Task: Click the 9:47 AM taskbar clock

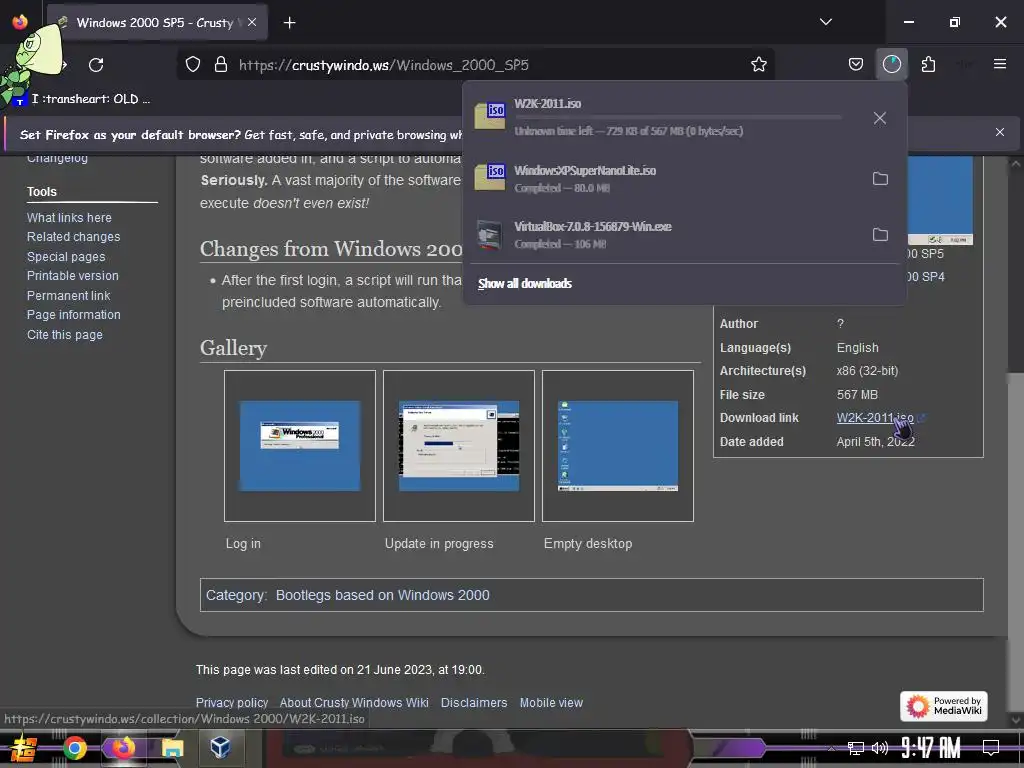Action: tap(931, 748)
